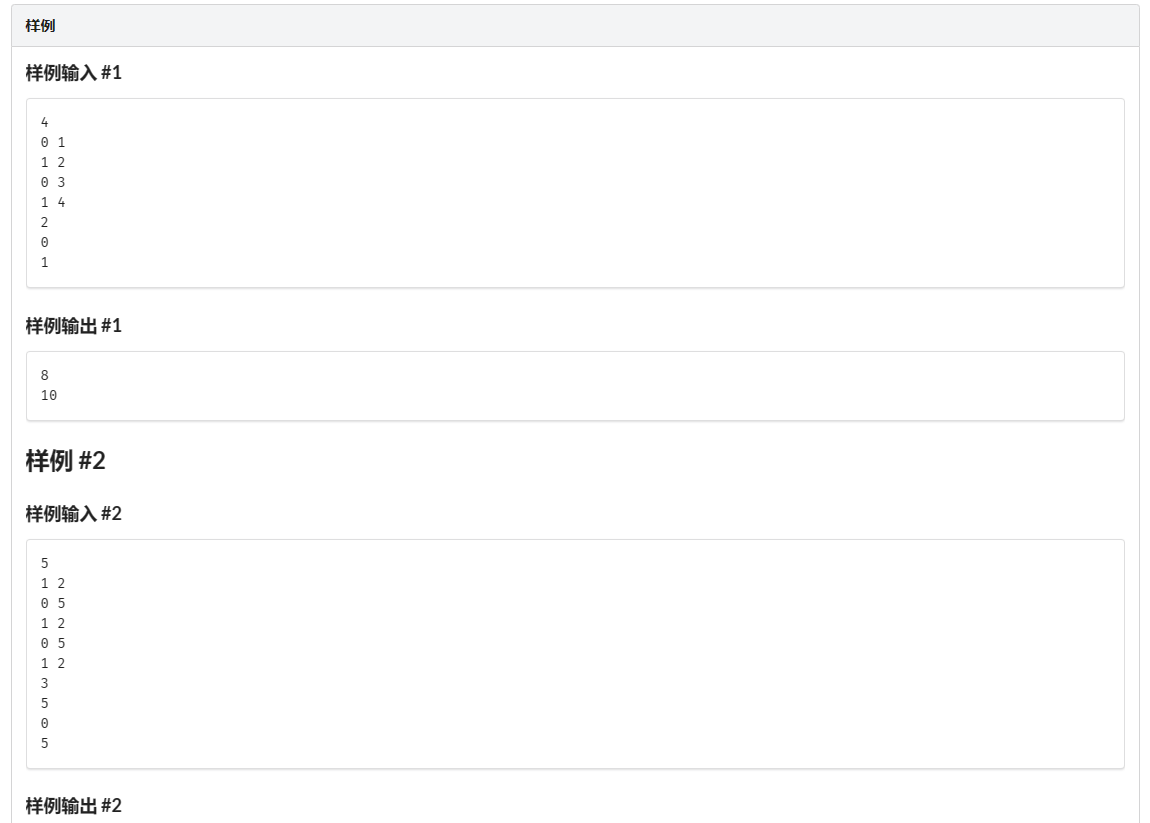Click the 样例 #2 section heading

pyautogui.click(x=65, y=461)
